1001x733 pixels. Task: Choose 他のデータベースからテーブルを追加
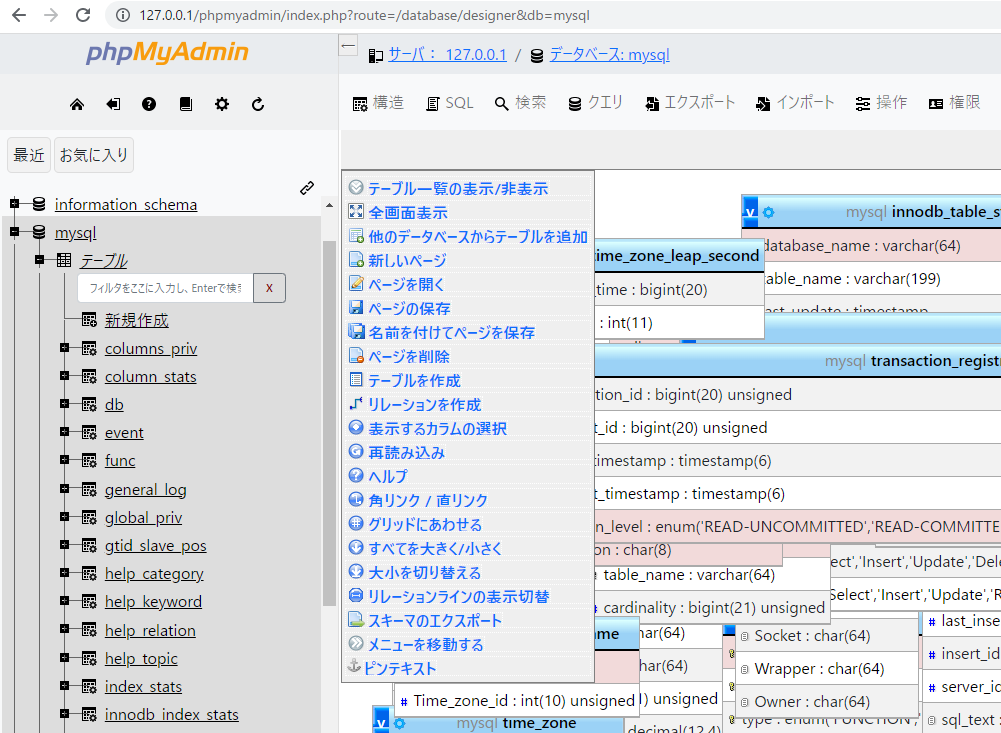(478, 237)
